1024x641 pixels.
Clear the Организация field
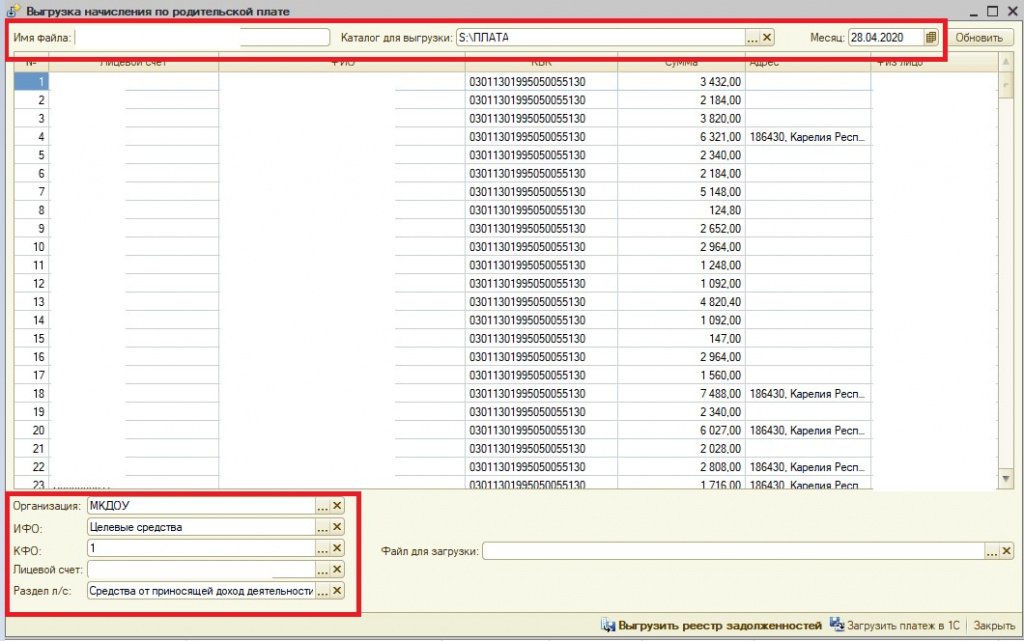tap(337, 506)
